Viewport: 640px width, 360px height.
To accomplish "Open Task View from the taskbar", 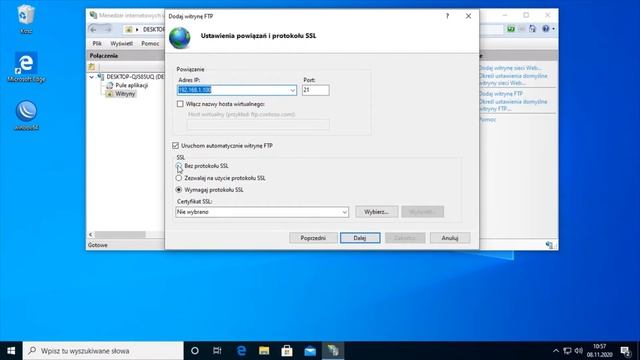I will [x=217, y=351].
